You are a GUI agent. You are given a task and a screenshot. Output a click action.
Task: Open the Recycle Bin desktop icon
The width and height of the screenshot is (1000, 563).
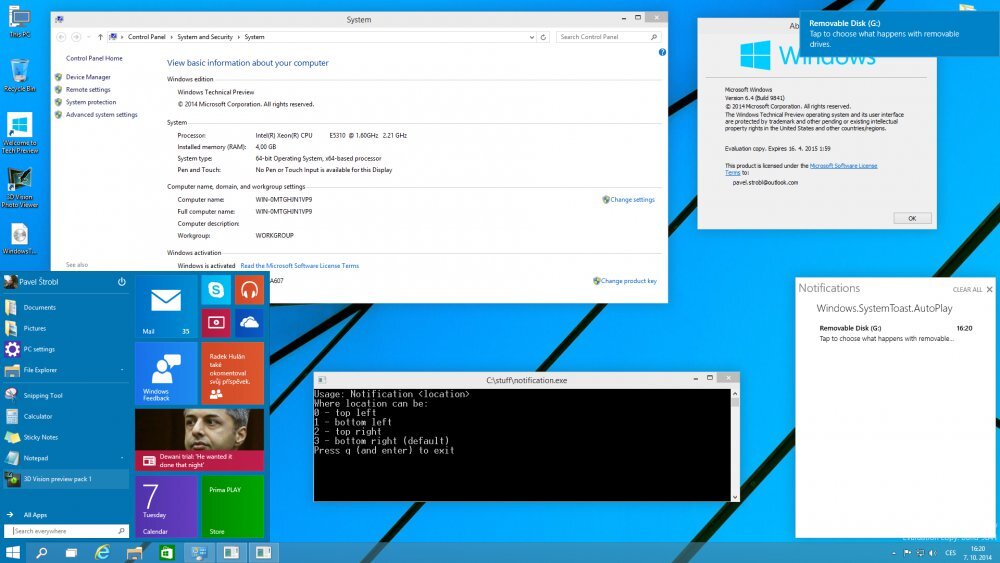[19, 75]
